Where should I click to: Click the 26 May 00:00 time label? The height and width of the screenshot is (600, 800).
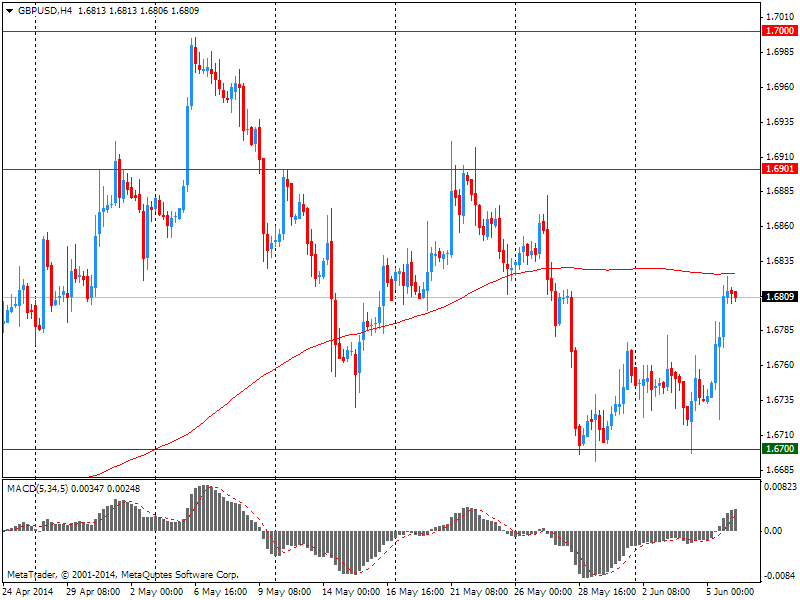pos(543,592)
